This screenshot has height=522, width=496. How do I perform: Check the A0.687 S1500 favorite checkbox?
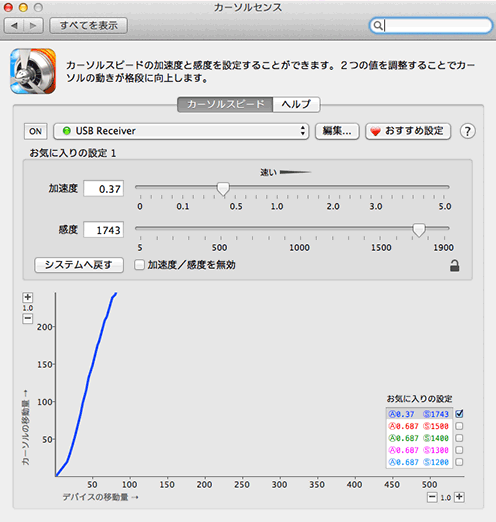pos(459,426)
